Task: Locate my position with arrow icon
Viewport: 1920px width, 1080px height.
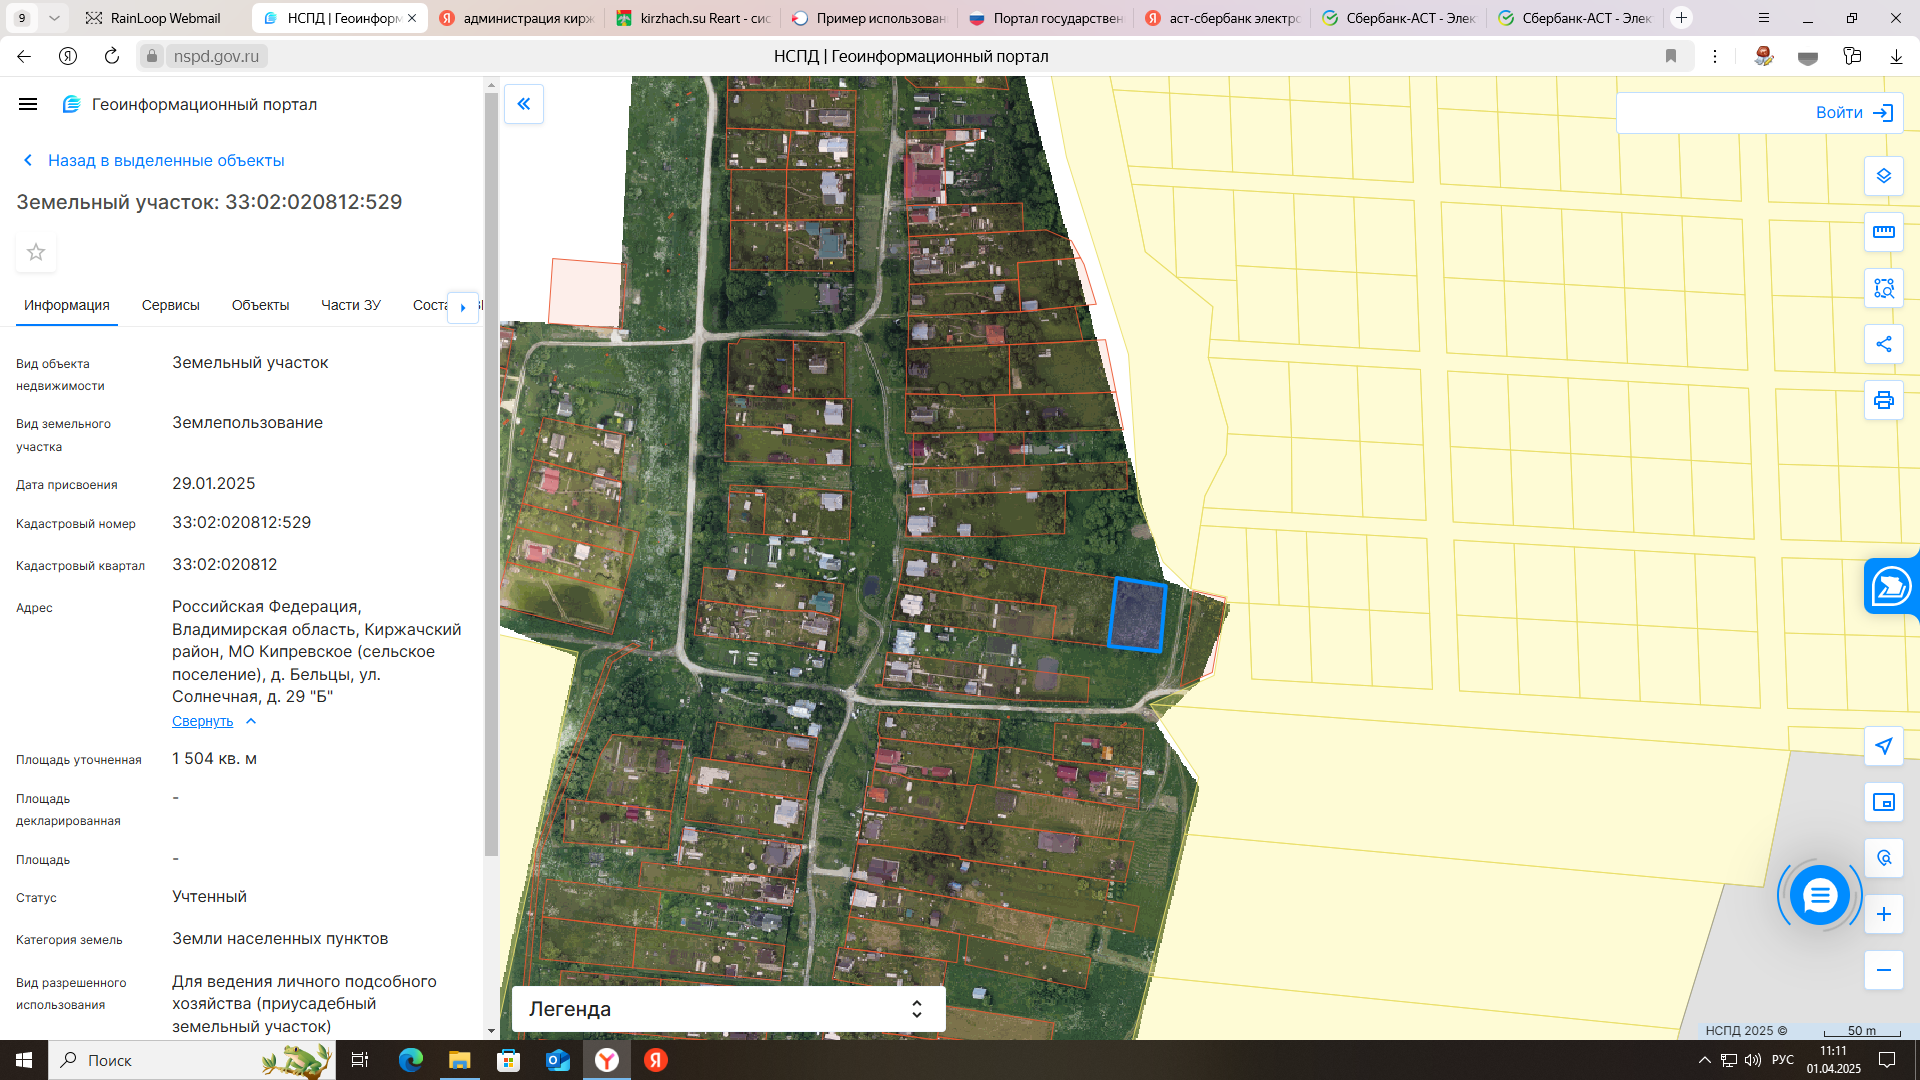Action: [1883, 746]
